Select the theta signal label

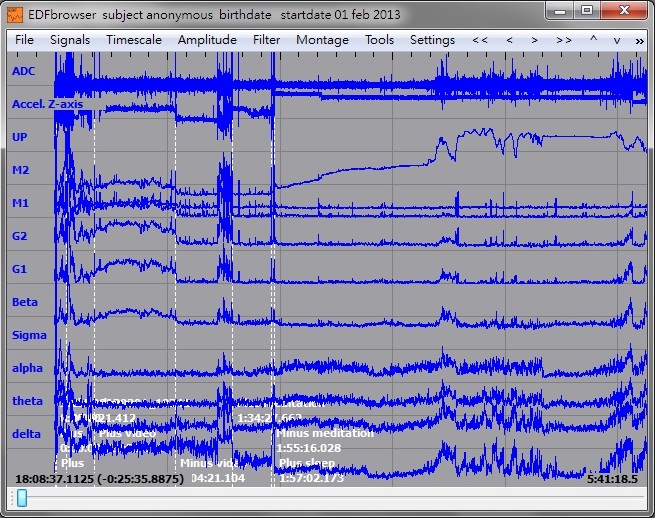pyautogui.click(x=27, y=401)
